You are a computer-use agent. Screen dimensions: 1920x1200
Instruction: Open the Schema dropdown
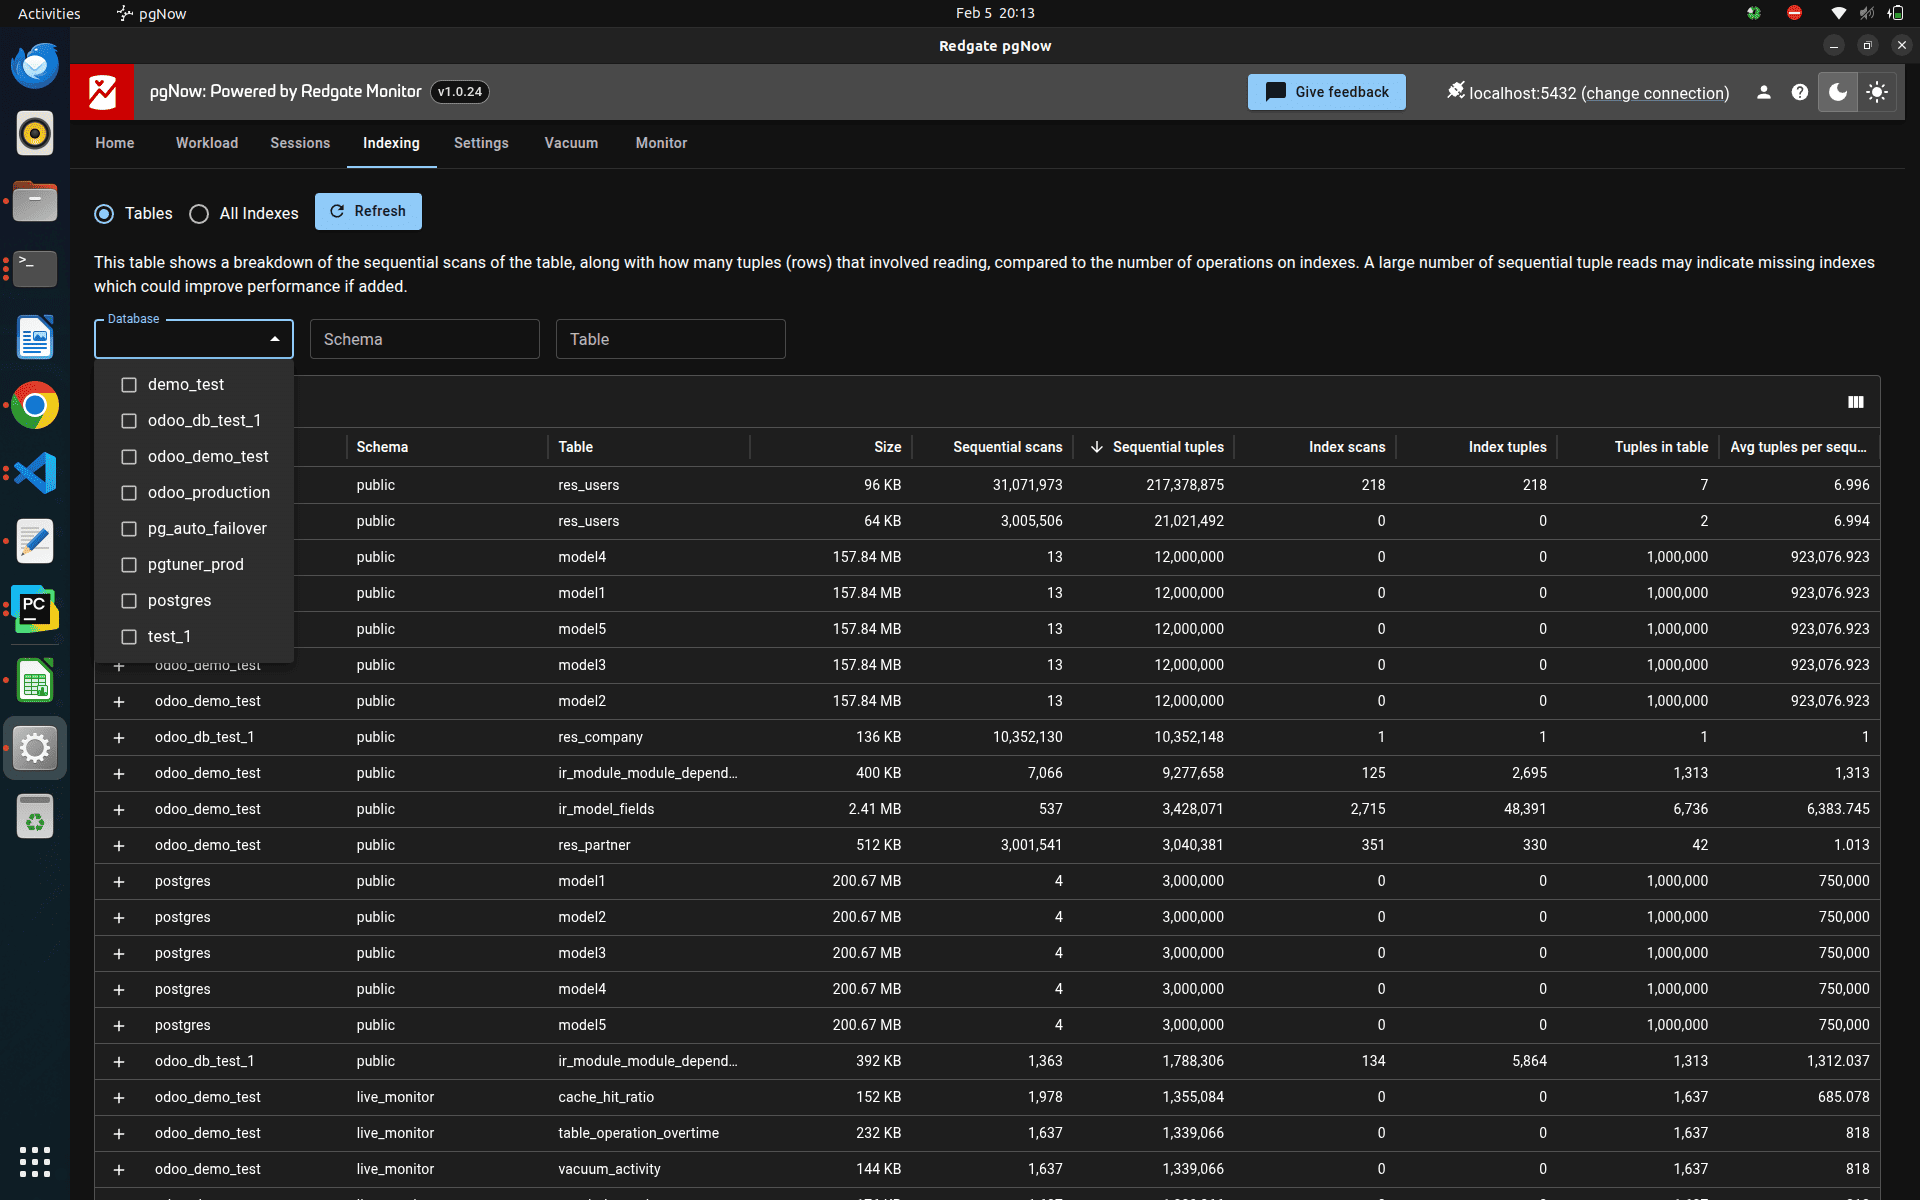tap(424, 339)
